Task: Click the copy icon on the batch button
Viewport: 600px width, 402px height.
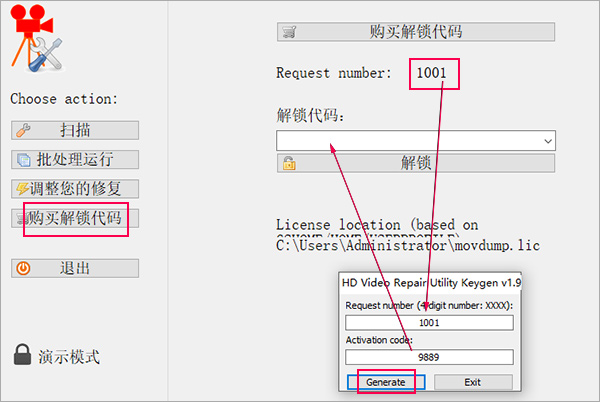Action: click(24, 160)
